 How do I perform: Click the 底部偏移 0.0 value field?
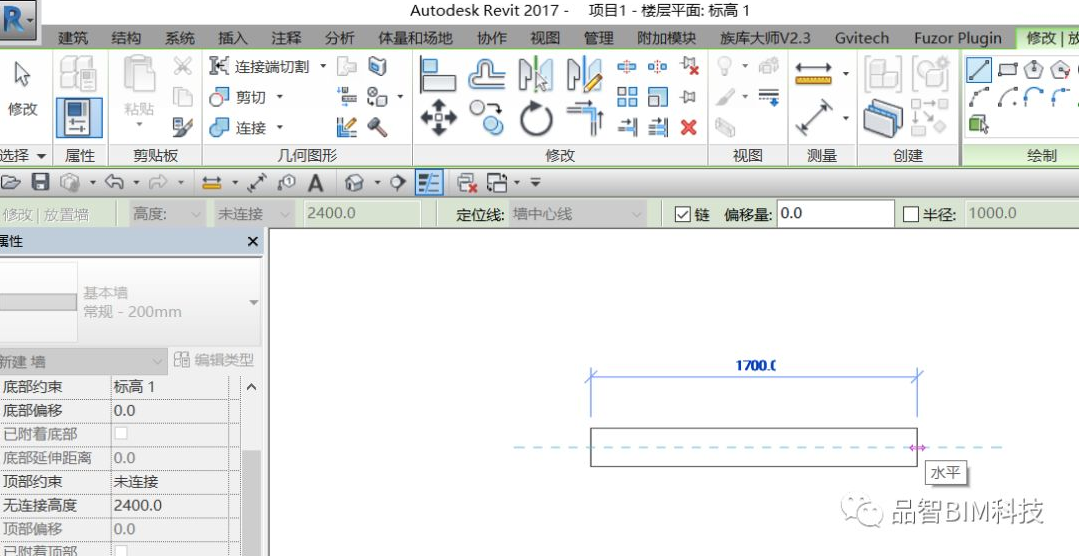pos(169,410)
